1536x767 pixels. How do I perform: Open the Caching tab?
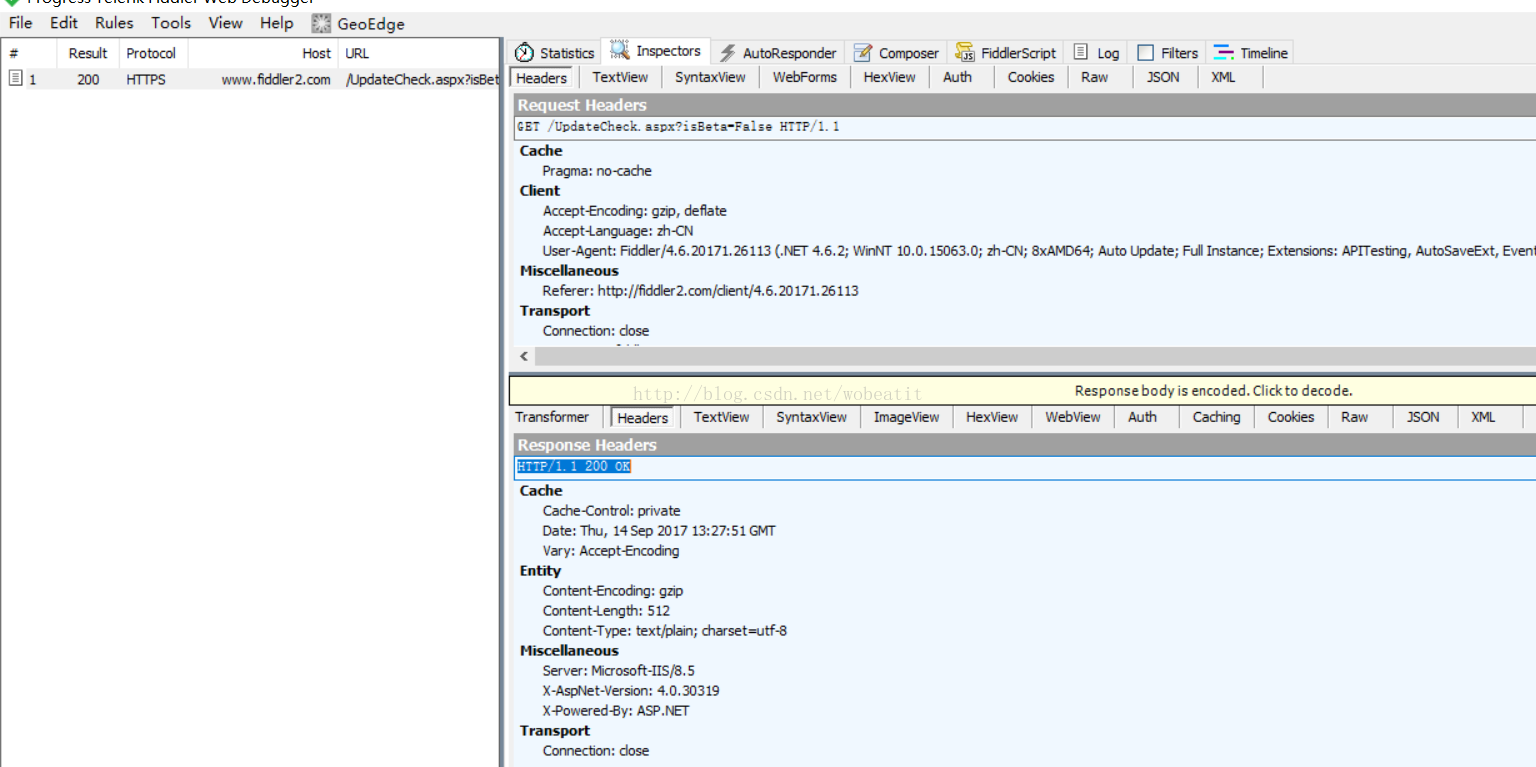pos(1216,417)
